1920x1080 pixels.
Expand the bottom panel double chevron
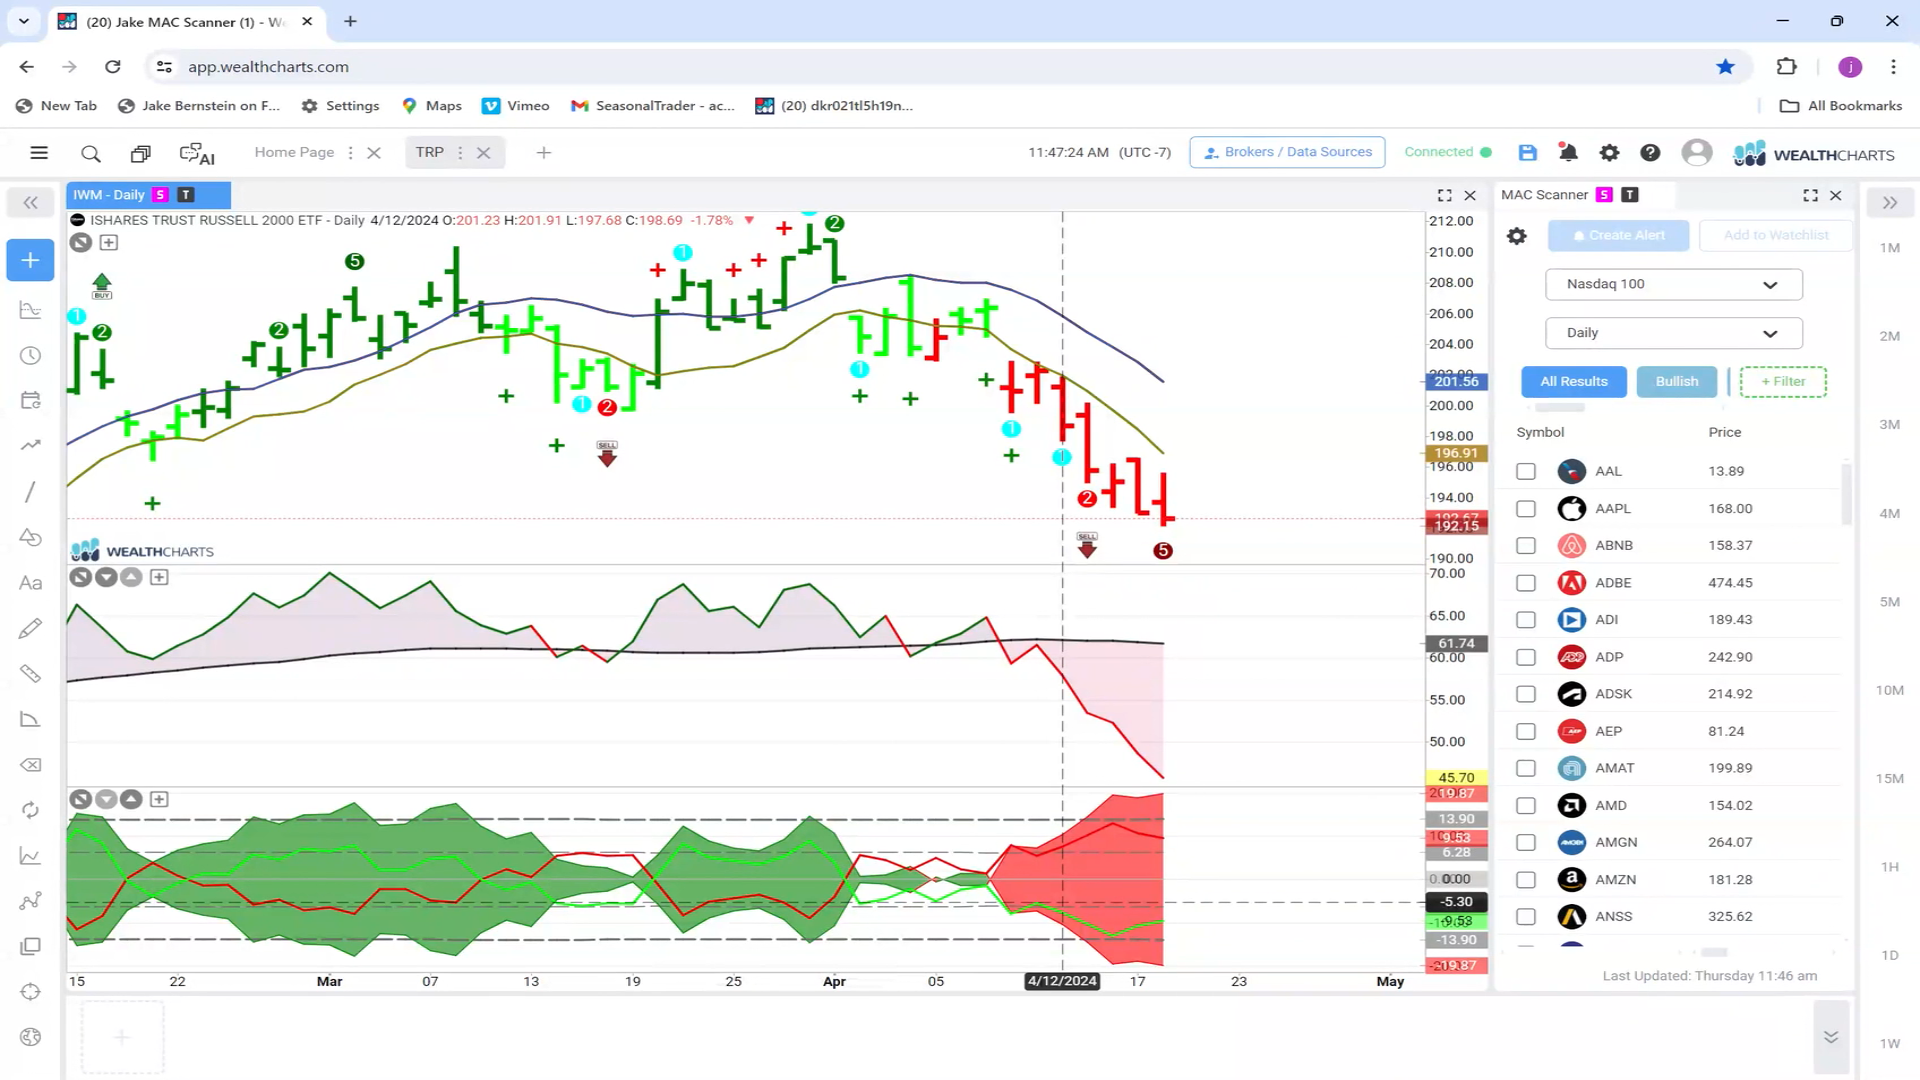point(1830,1037)
